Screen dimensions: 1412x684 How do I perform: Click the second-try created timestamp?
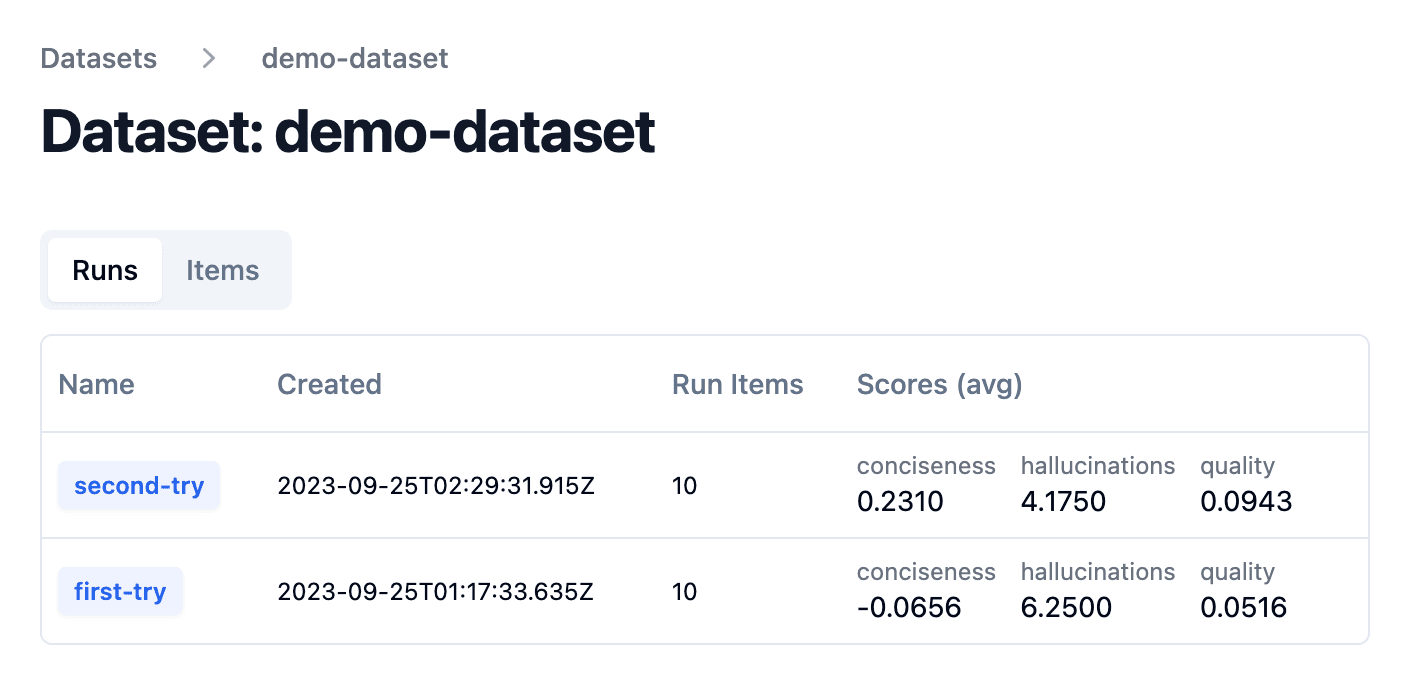(436, 485)
